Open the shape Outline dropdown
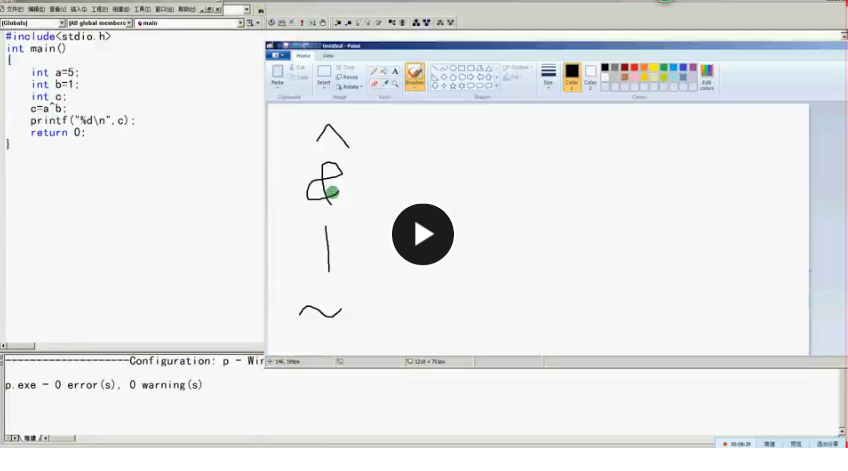This screenshot has width=848, height=471. click(518, 68)
